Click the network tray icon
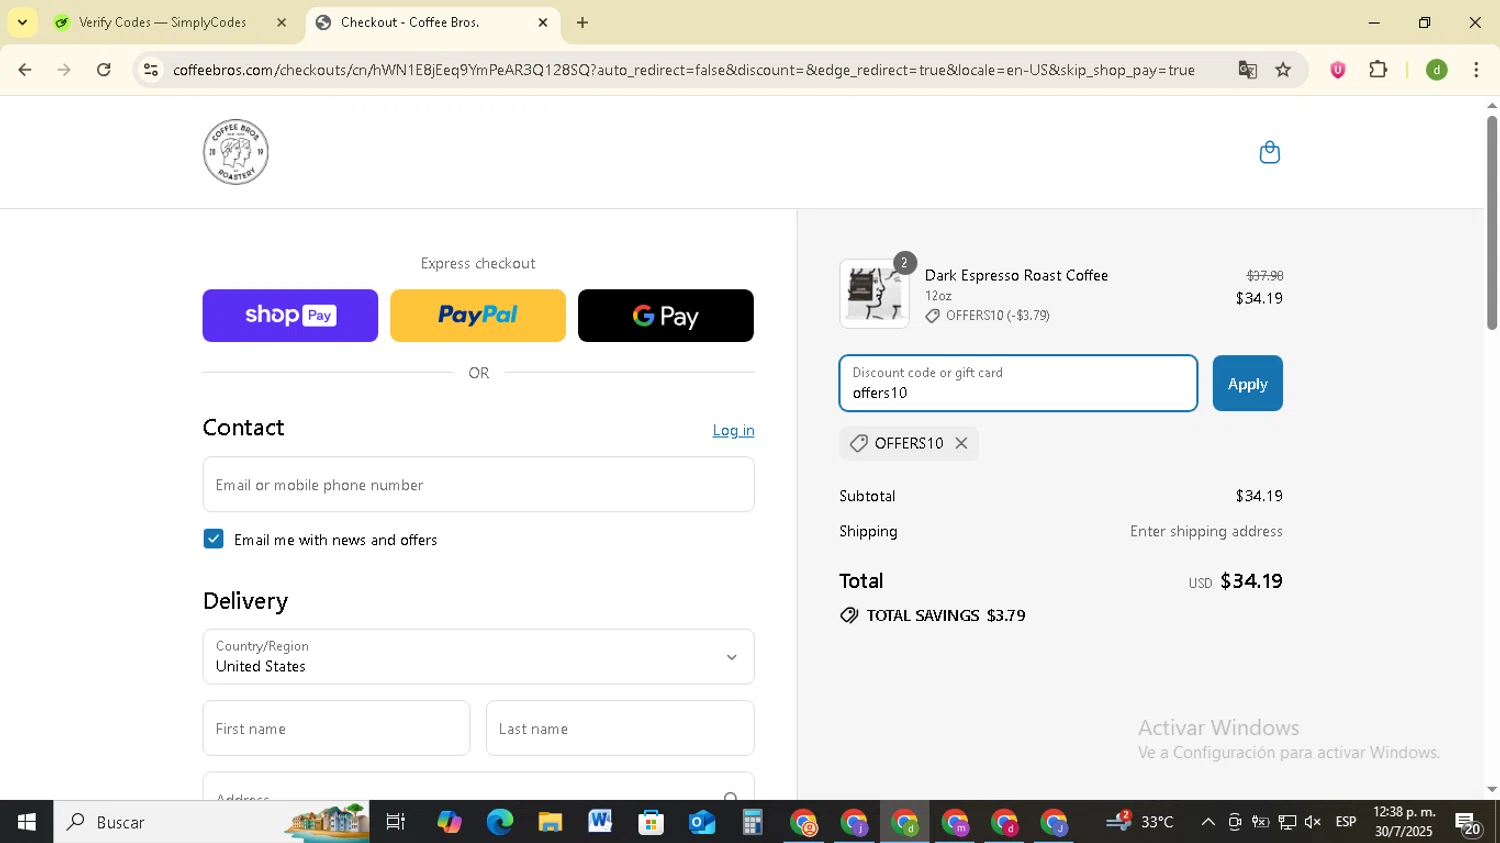The image size is (1500, 843). [x=1287, y=822]
